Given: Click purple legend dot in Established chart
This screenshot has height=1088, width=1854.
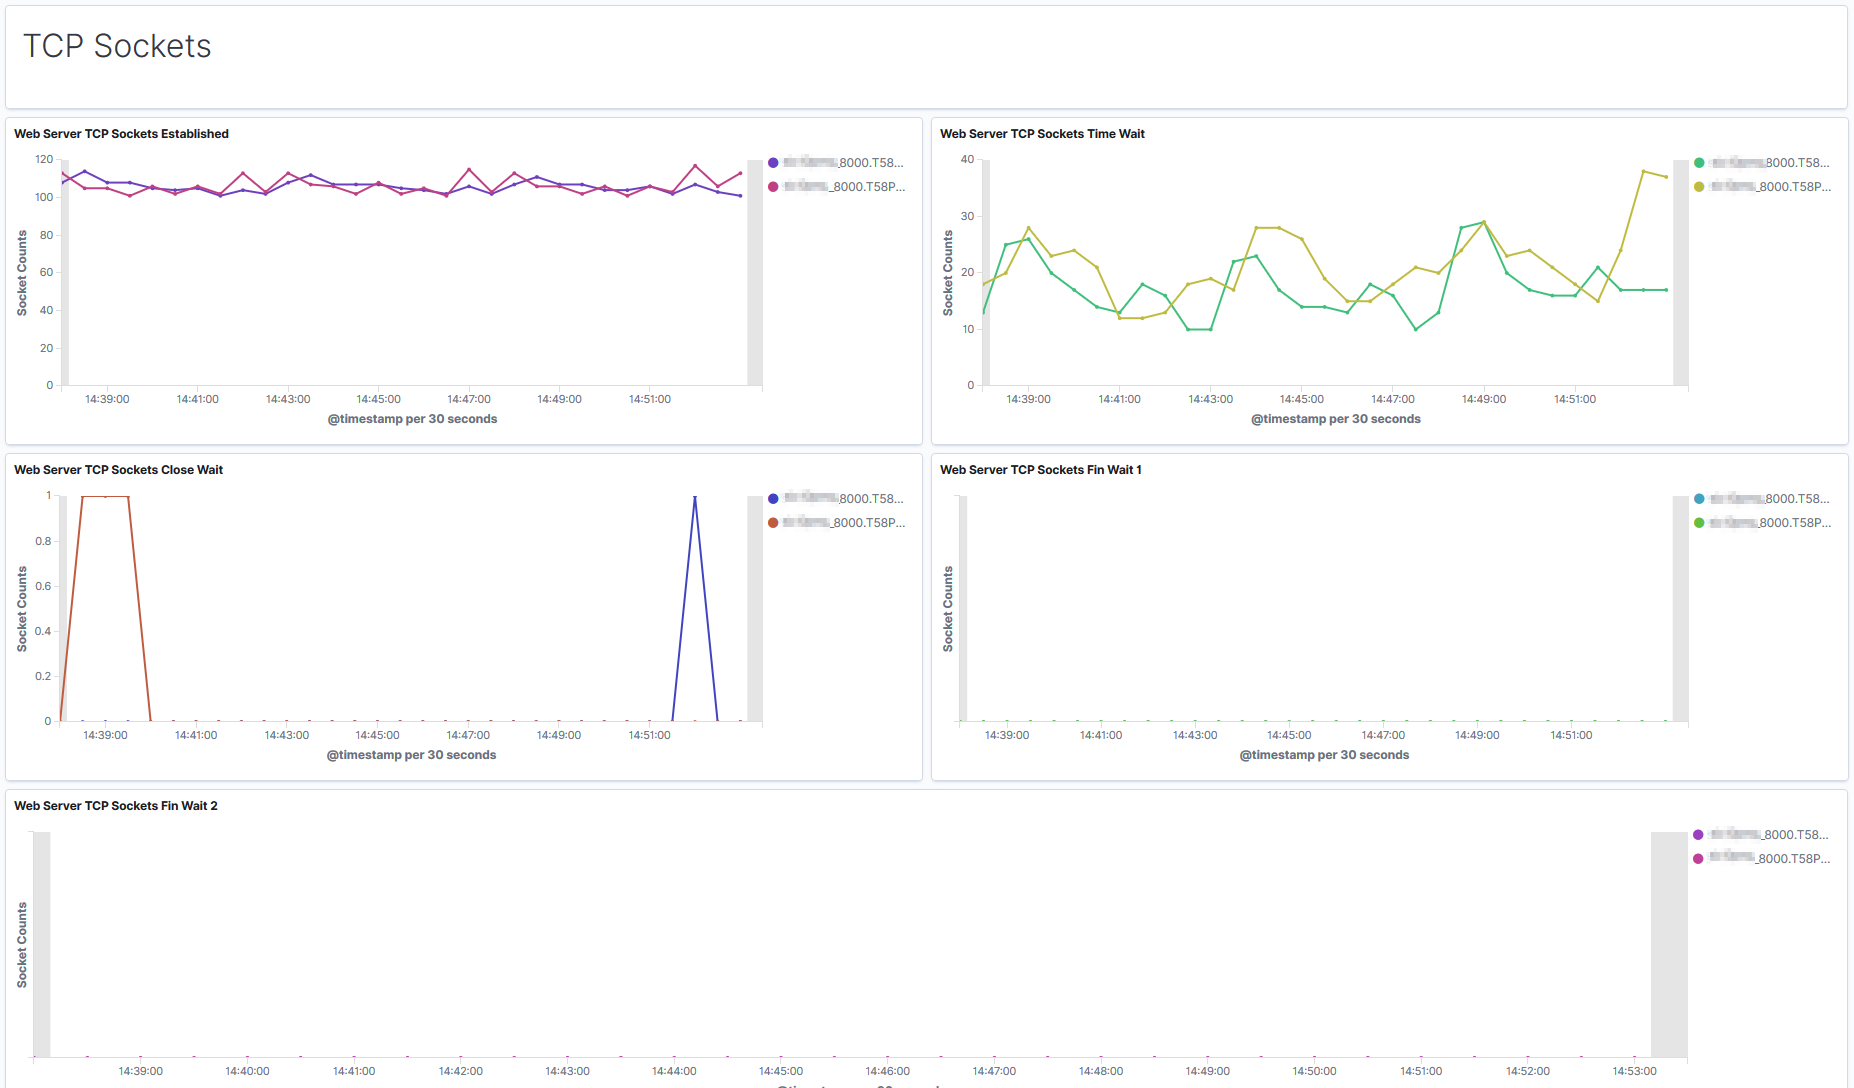Looking at the screenshot, I should click(773, 163).
